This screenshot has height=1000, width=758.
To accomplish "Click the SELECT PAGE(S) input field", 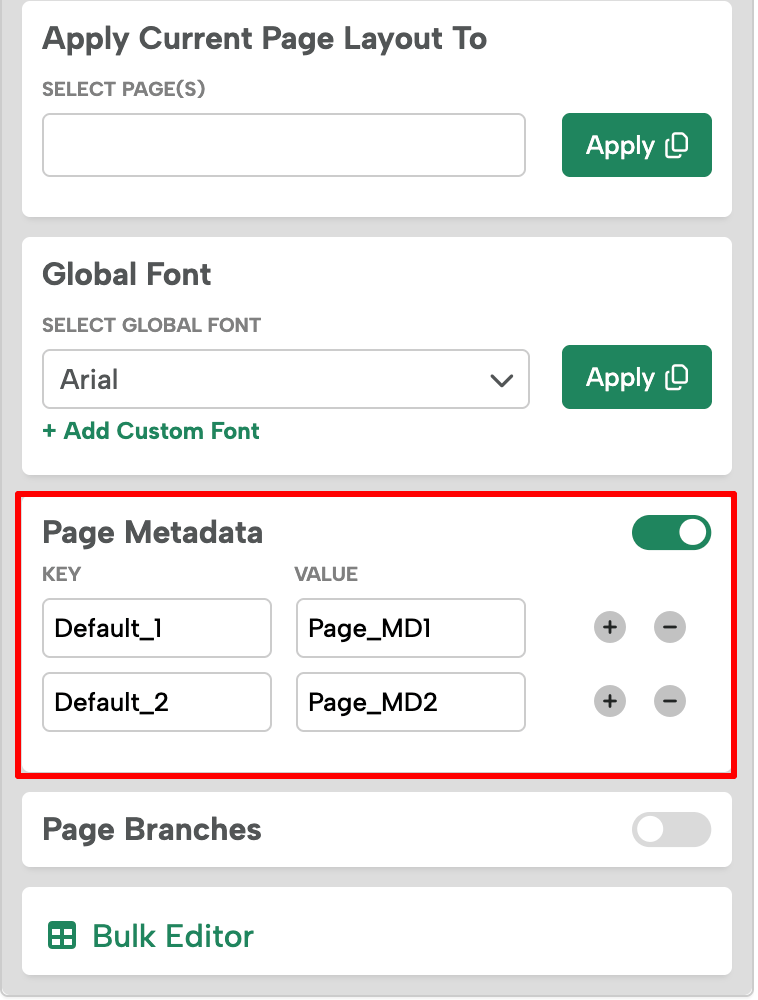I will point(284,145).
